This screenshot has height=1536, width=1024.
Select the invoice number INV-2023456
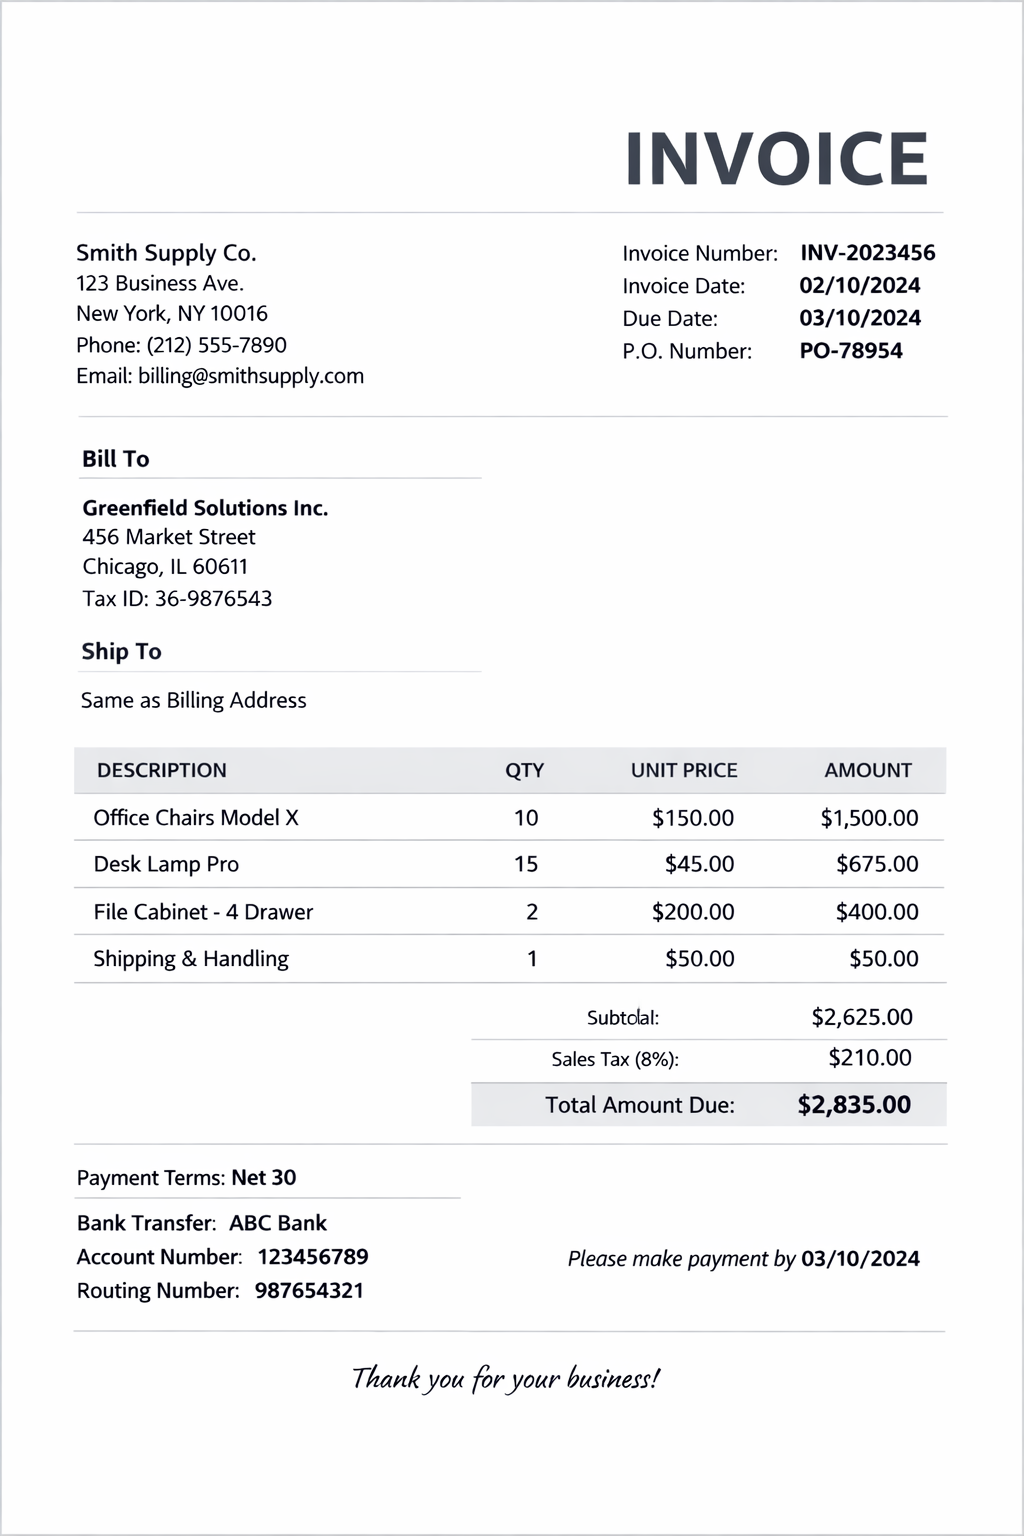(867, 253)
